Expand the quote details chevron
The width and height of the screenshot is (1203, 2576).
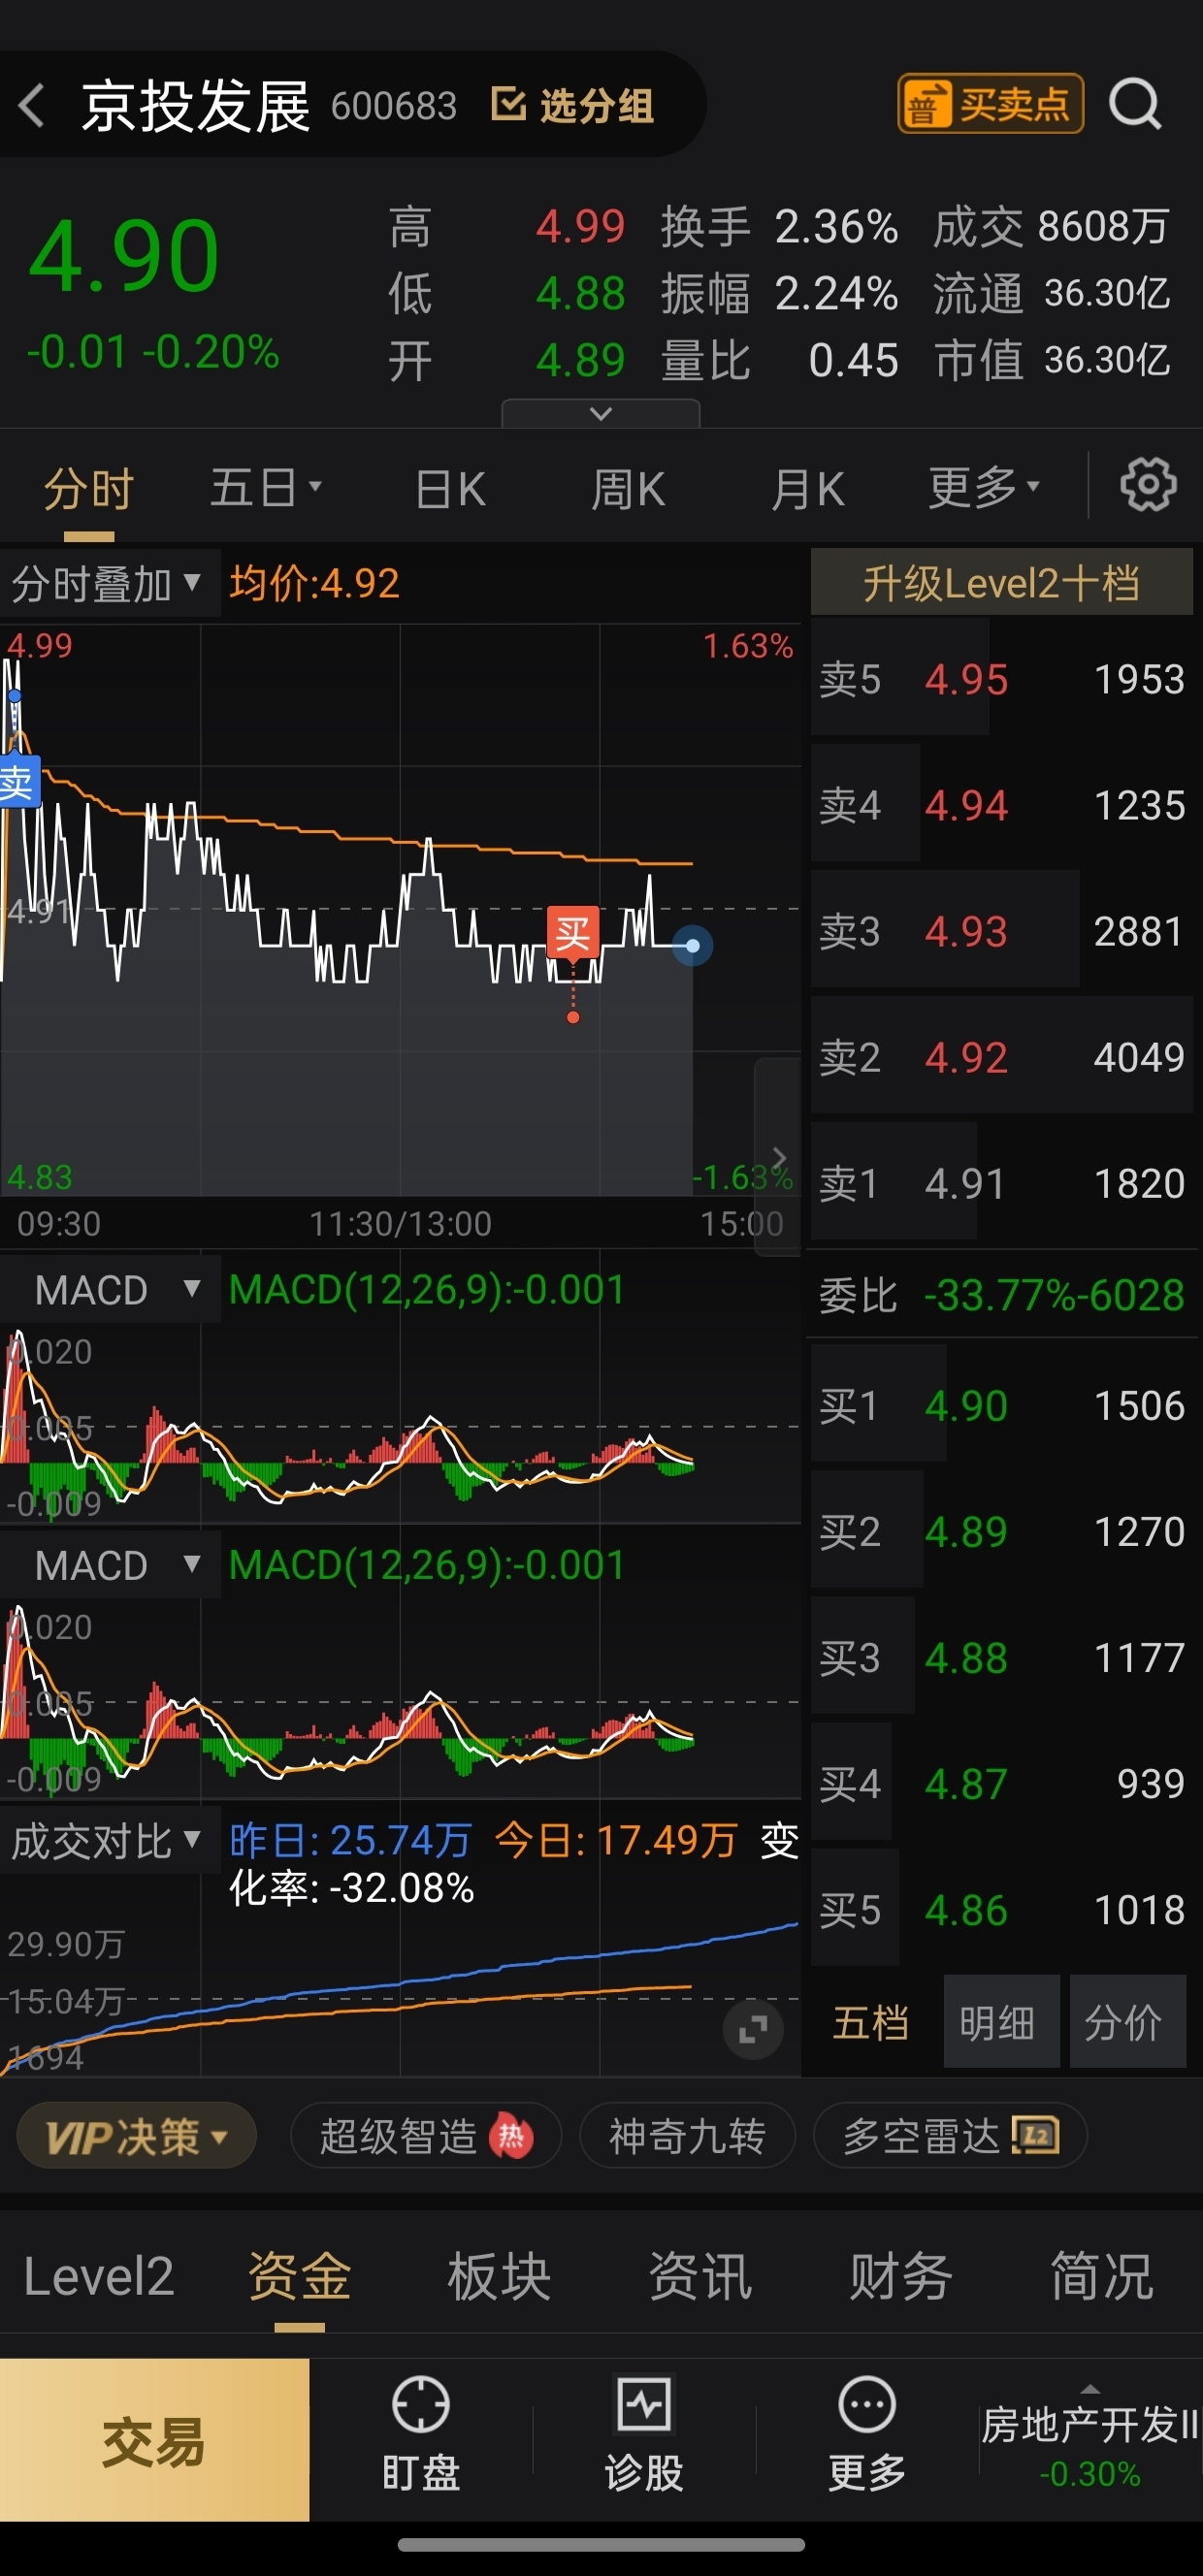(601, 413)
